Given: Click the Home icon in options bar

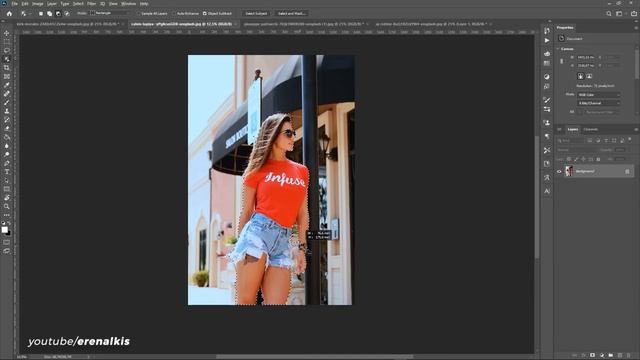Looking at the screenshot, I should click(9, 13).
